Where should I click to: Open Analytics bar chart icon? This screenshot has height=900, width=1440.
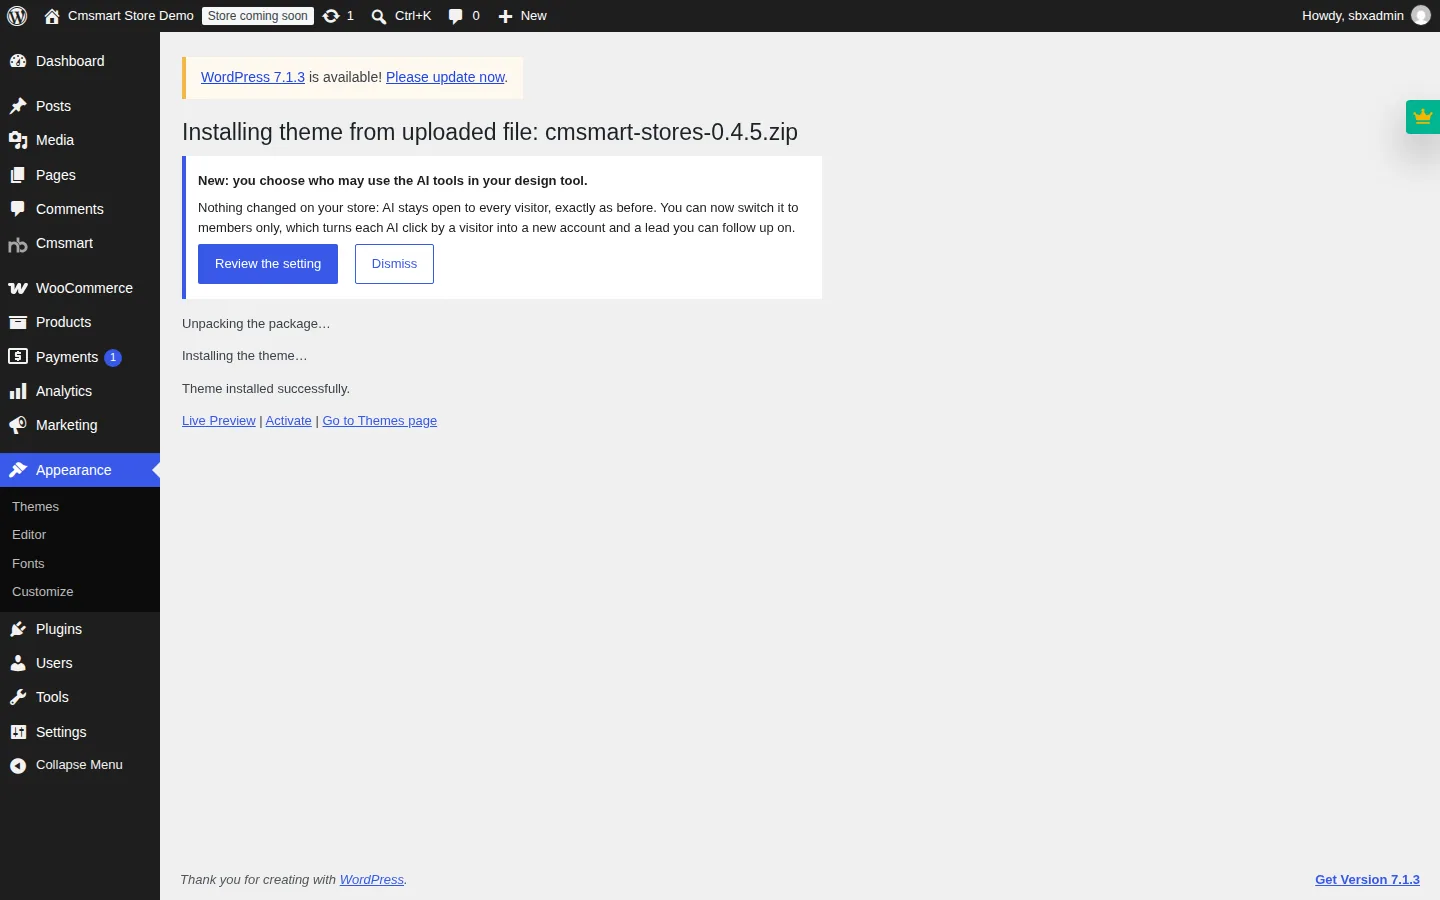(18, 391)
